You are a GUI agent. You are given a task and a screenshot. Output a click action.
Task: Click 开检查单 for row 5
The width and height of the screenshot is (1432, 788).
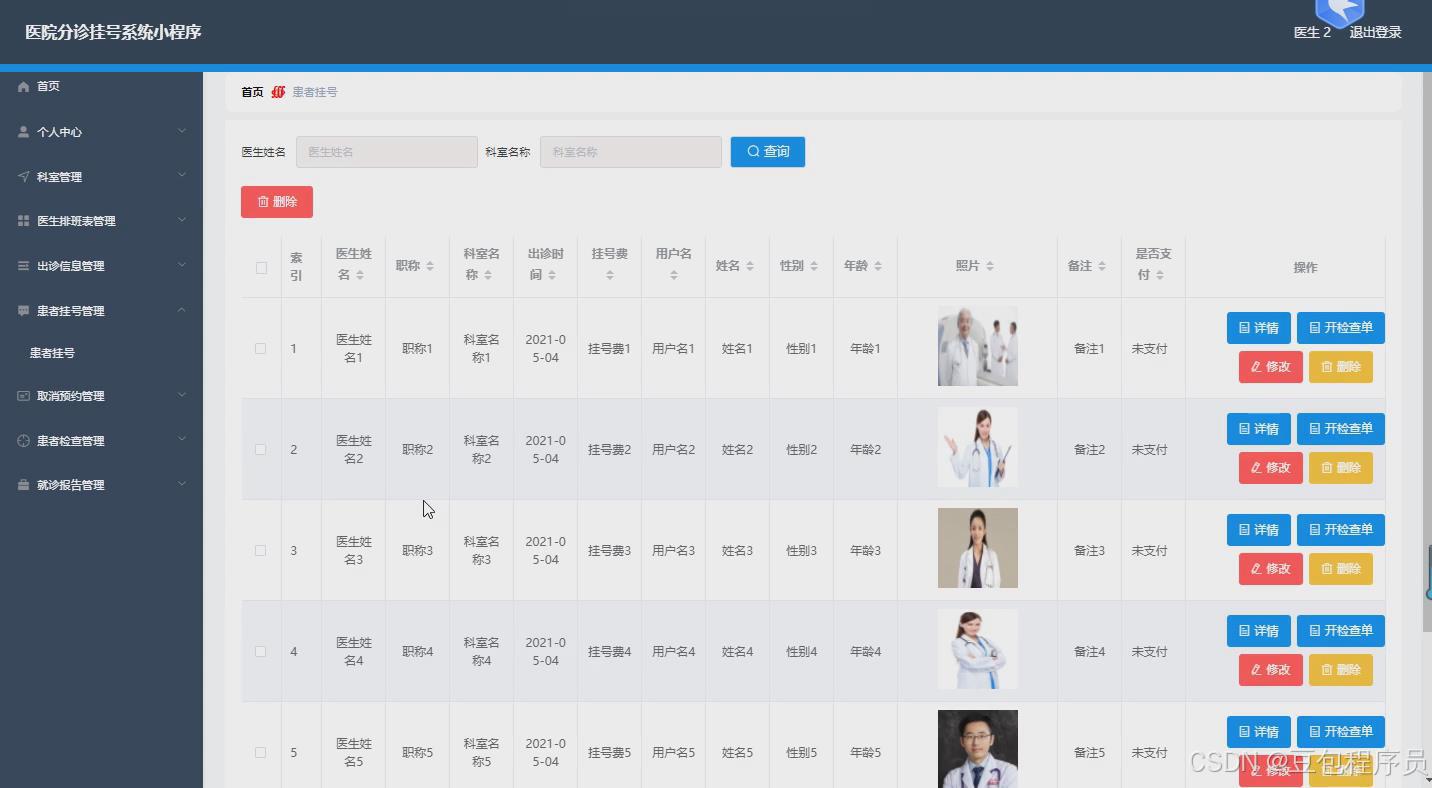[x=1341, y=732]
